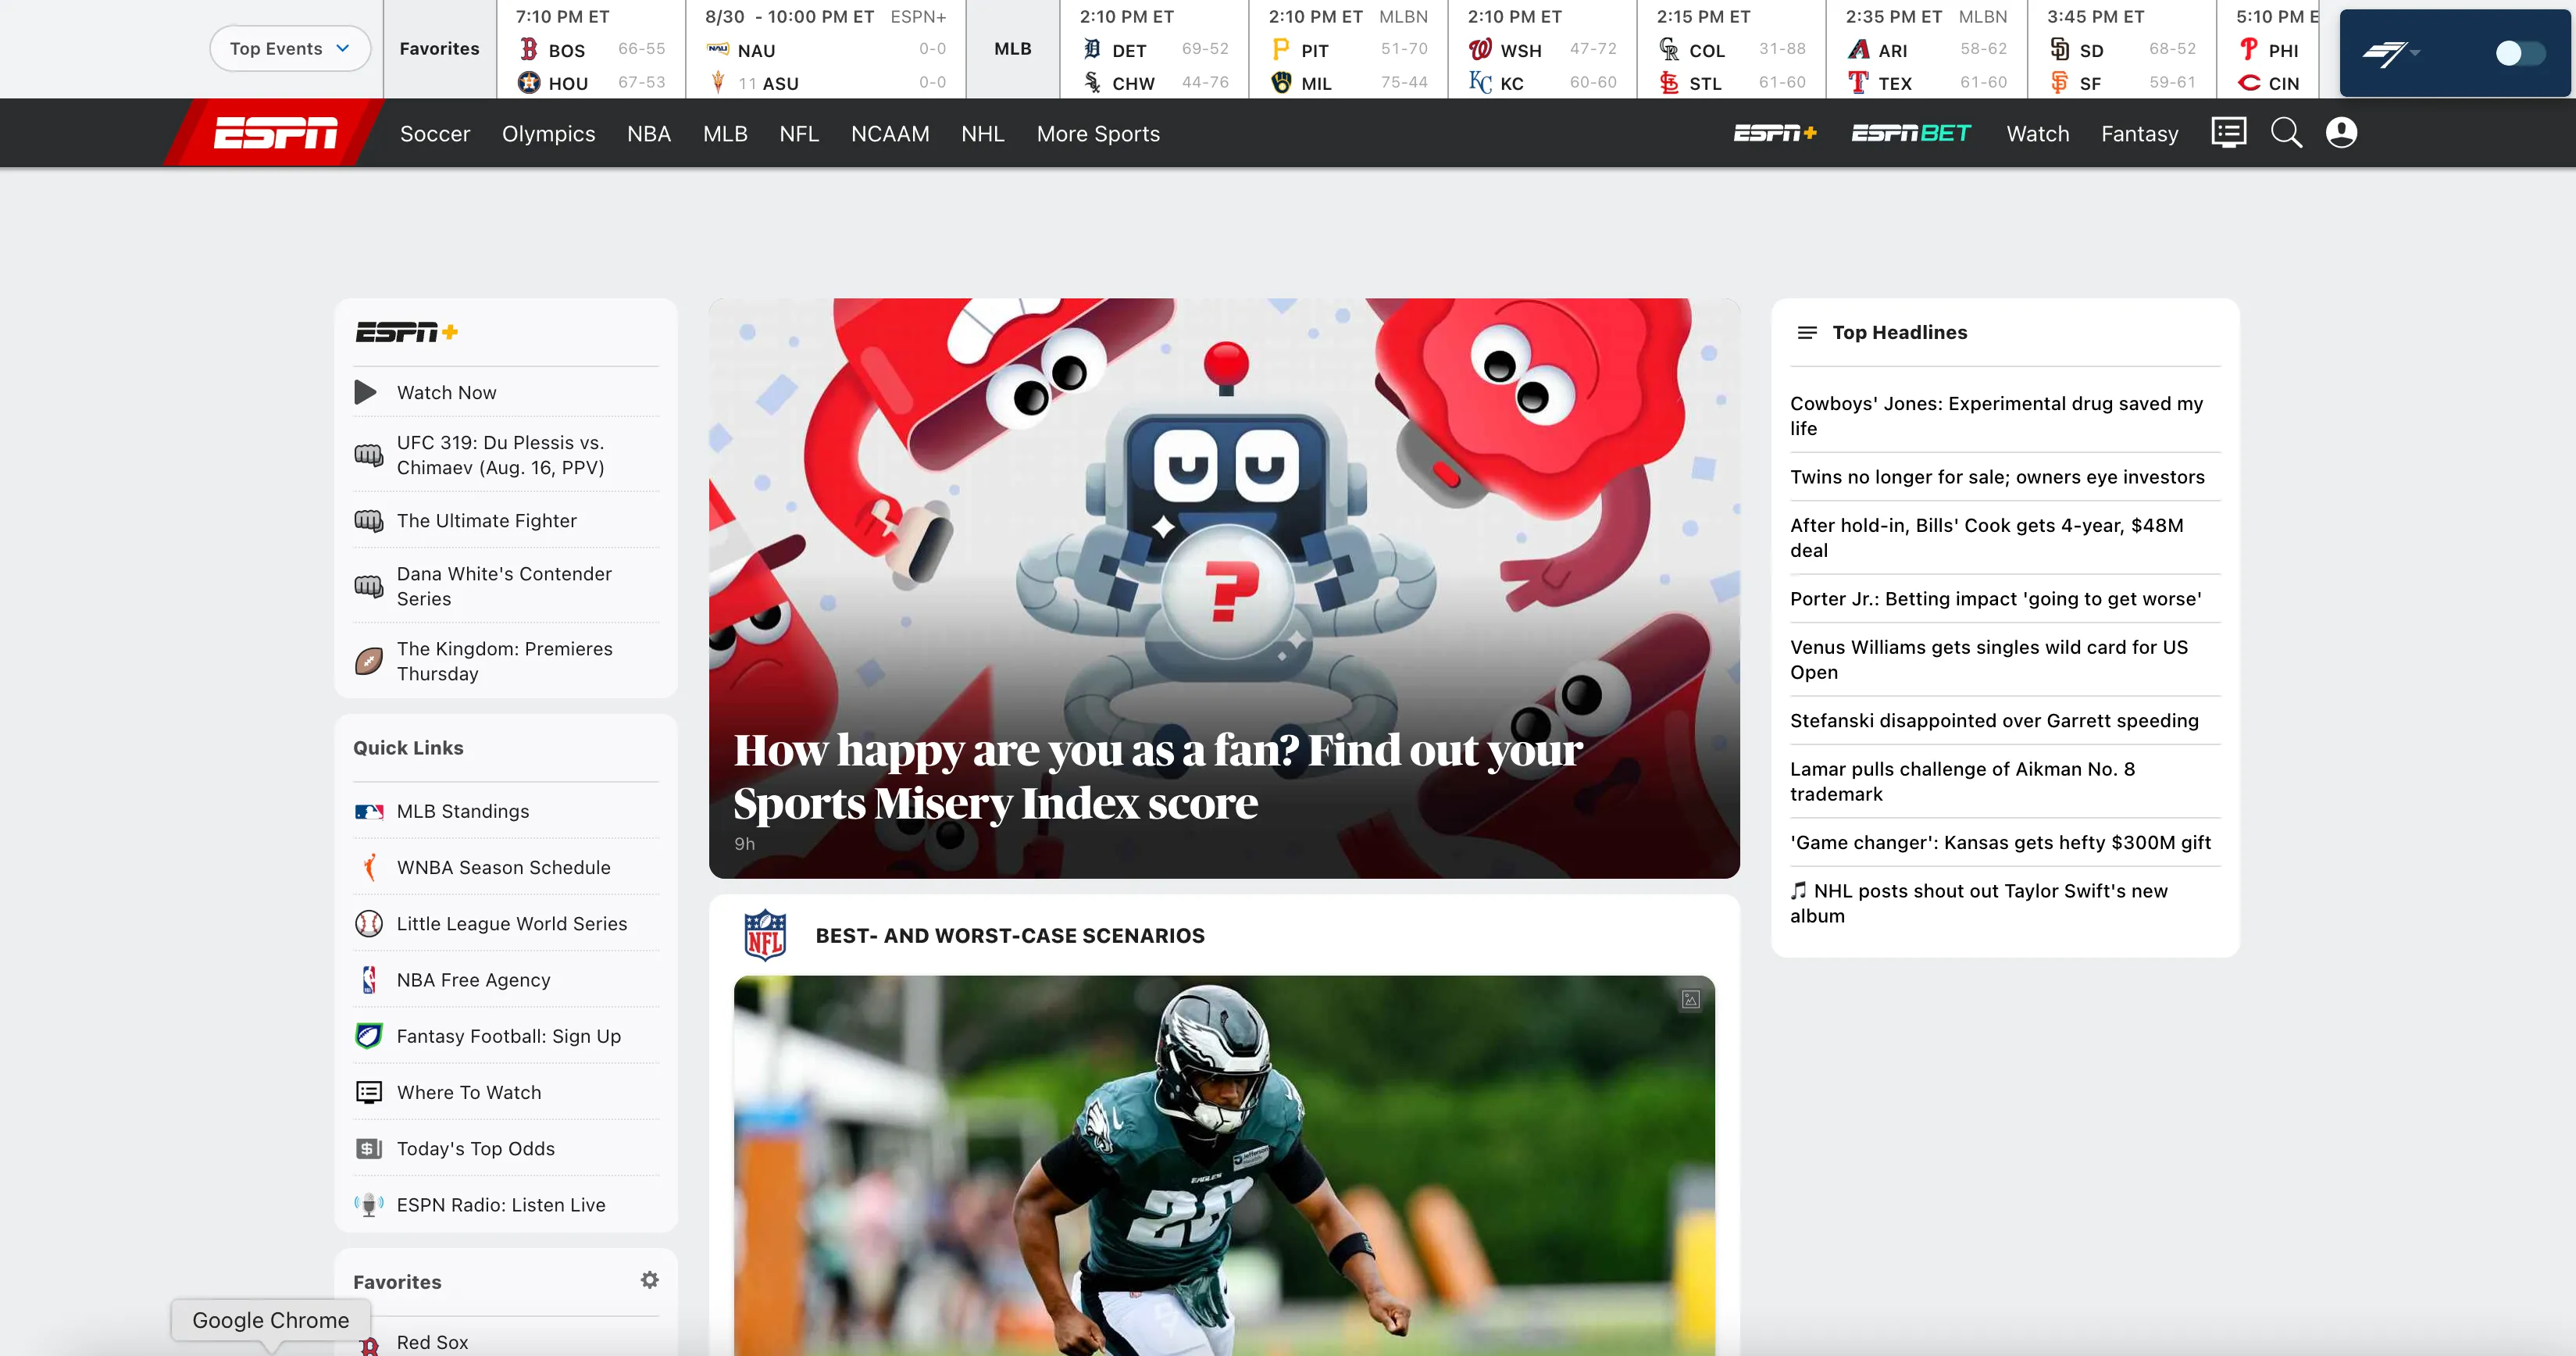Open the NHL menu
Screen dimensions: 2576x1356
[x=982, y=133]
